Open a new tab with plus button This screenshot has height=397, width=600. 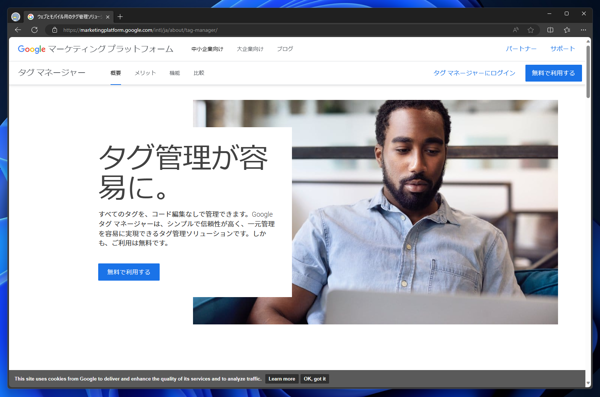[x=120, y=16]
